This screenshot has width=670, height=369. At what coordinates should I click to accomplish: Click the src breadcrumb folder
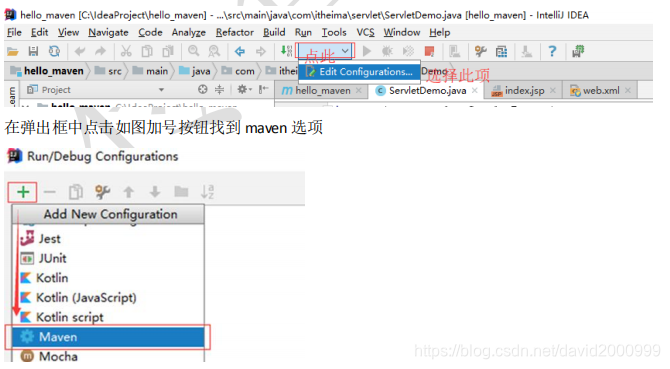coord(109,71)
